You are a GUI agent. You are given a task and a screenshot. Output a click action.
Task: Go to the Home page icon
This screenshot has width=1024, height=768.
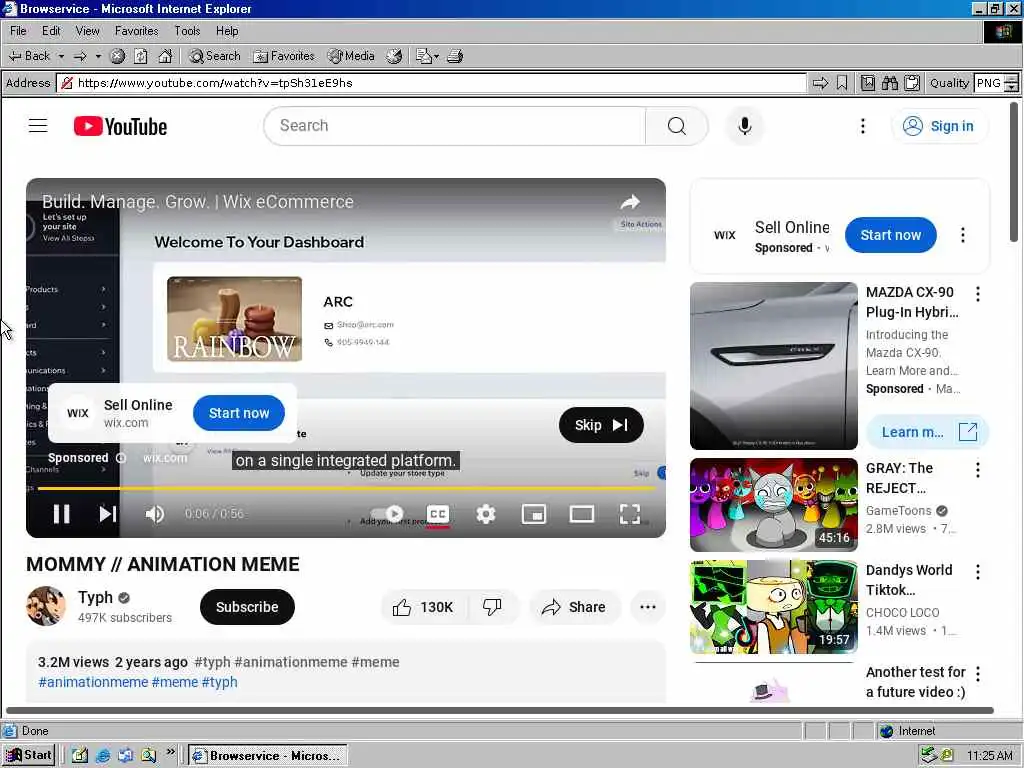165,56
